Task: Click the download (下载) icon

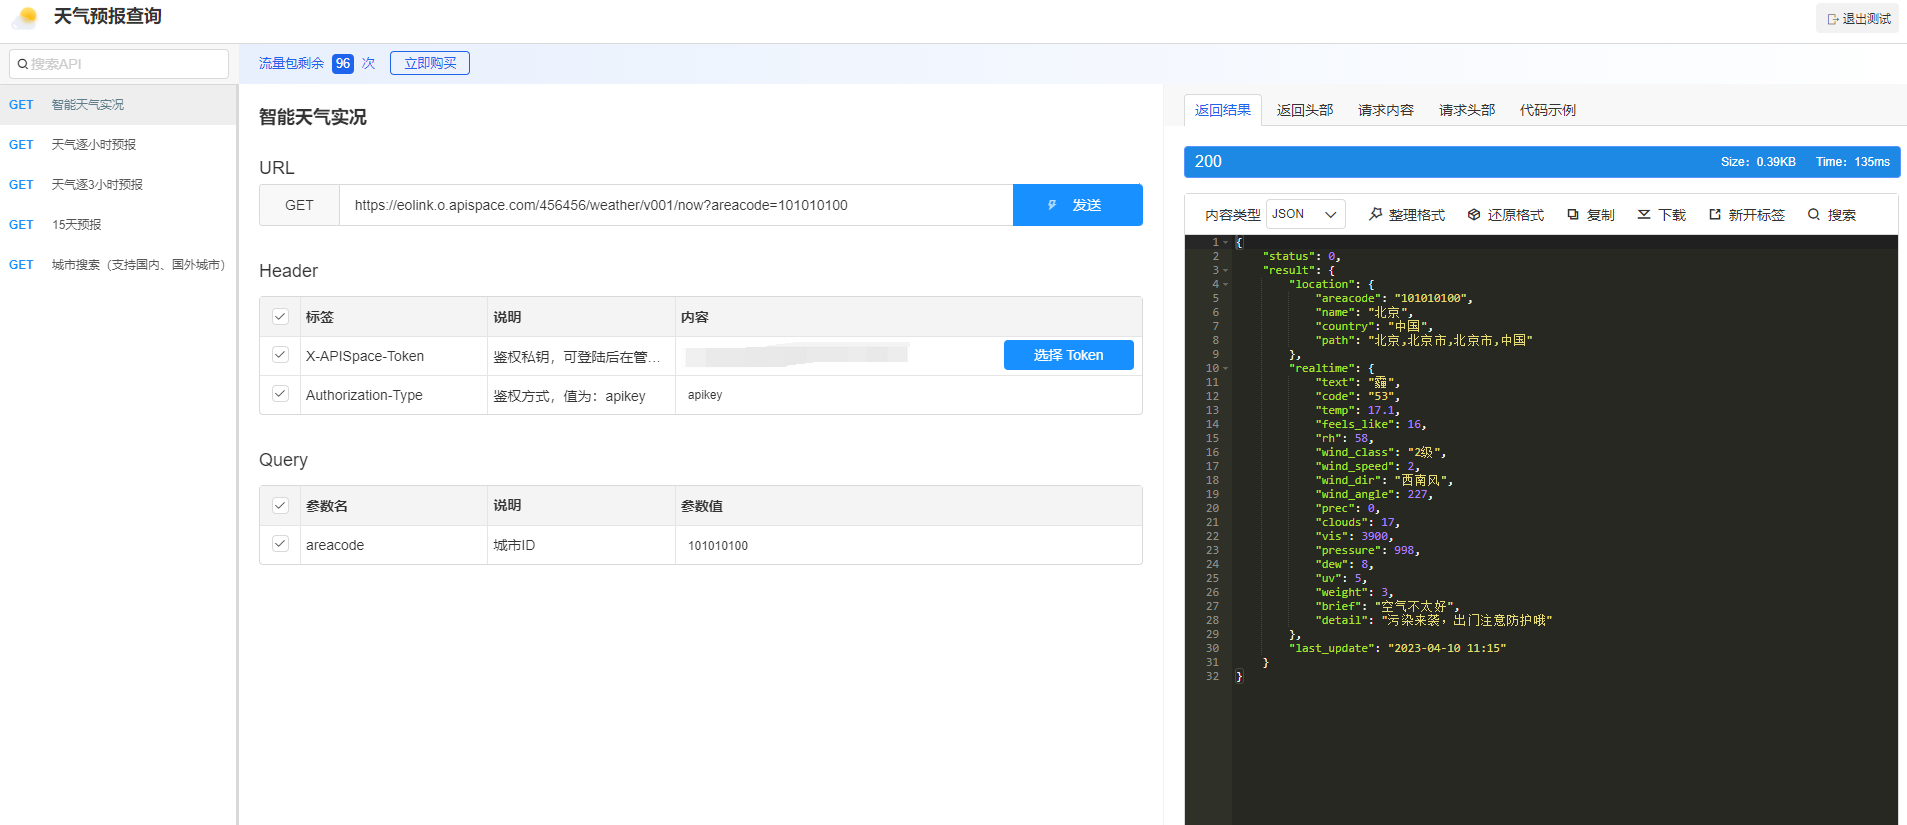Action: point(1644,214)
